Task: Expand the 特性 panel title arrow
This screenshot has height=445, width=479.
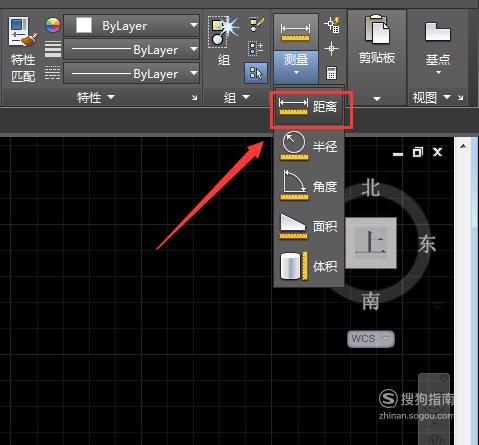Action: point(111,97)
